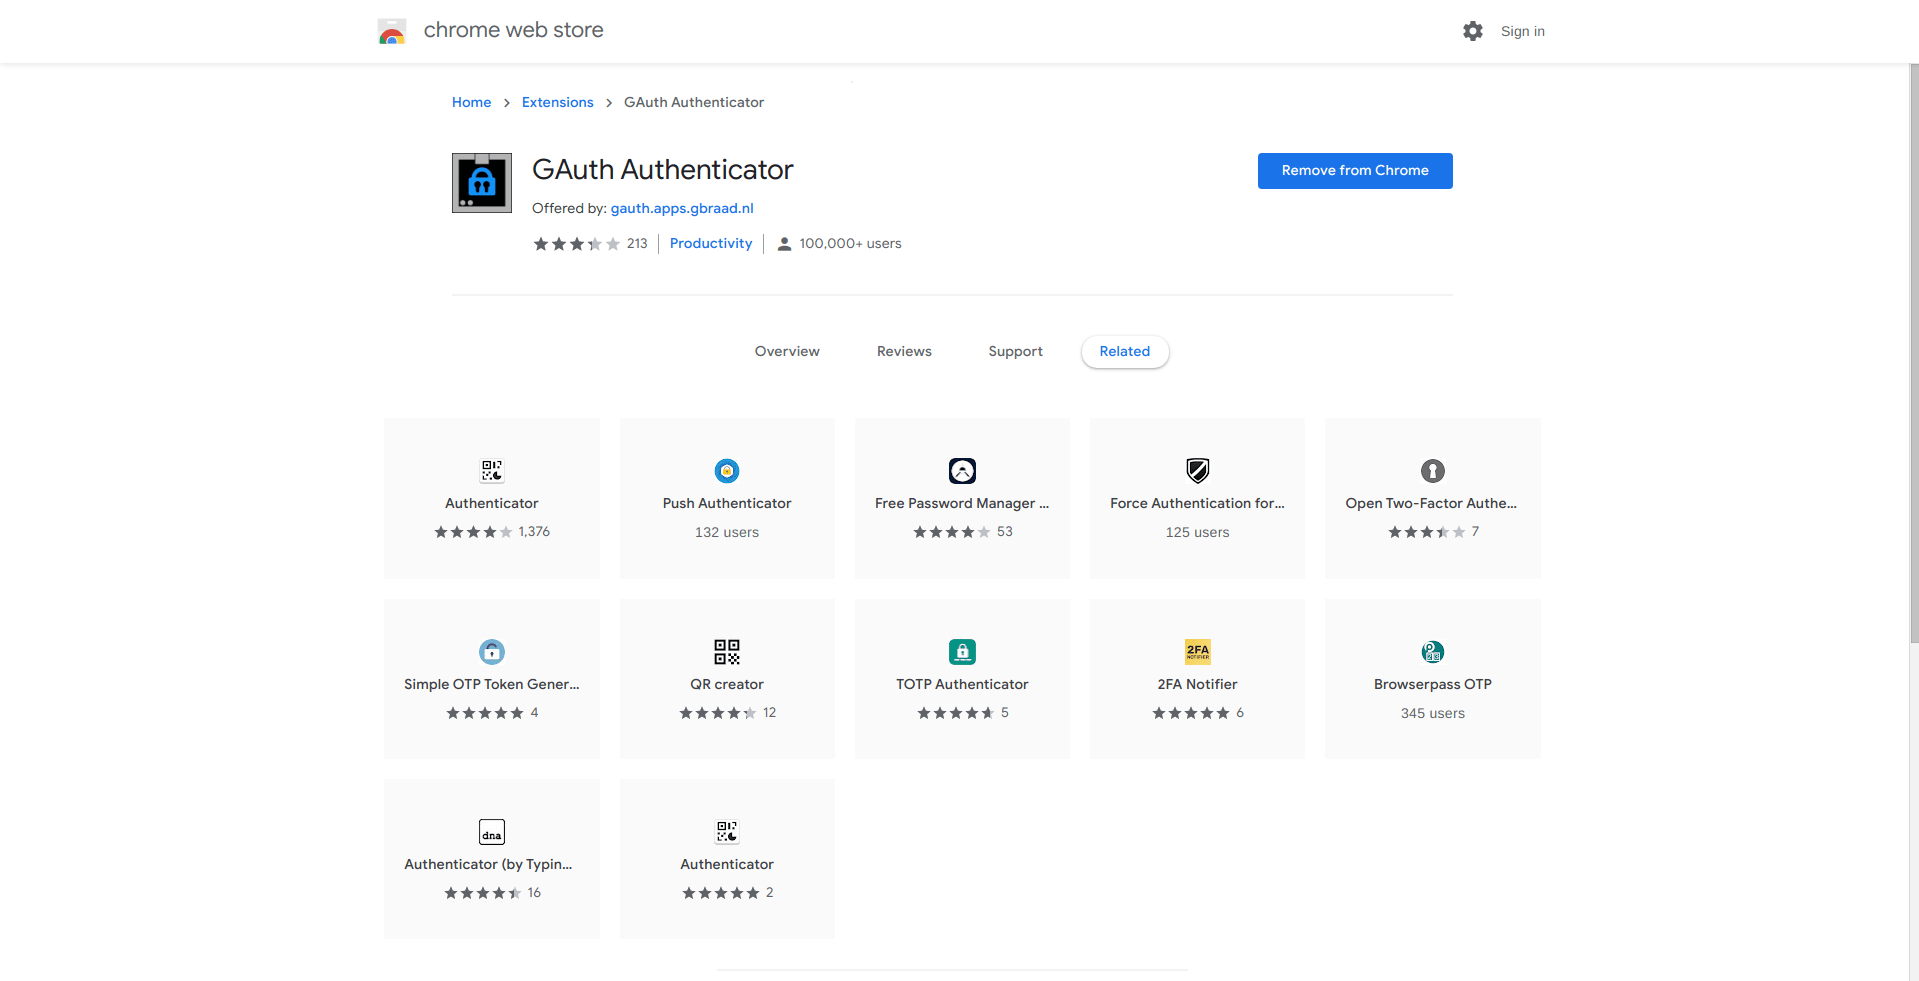Image resolution: width=1919 pixels, height=981 pixels.
Task: Open the Simple OTP Token Generator icon
Action: [492, 652]
